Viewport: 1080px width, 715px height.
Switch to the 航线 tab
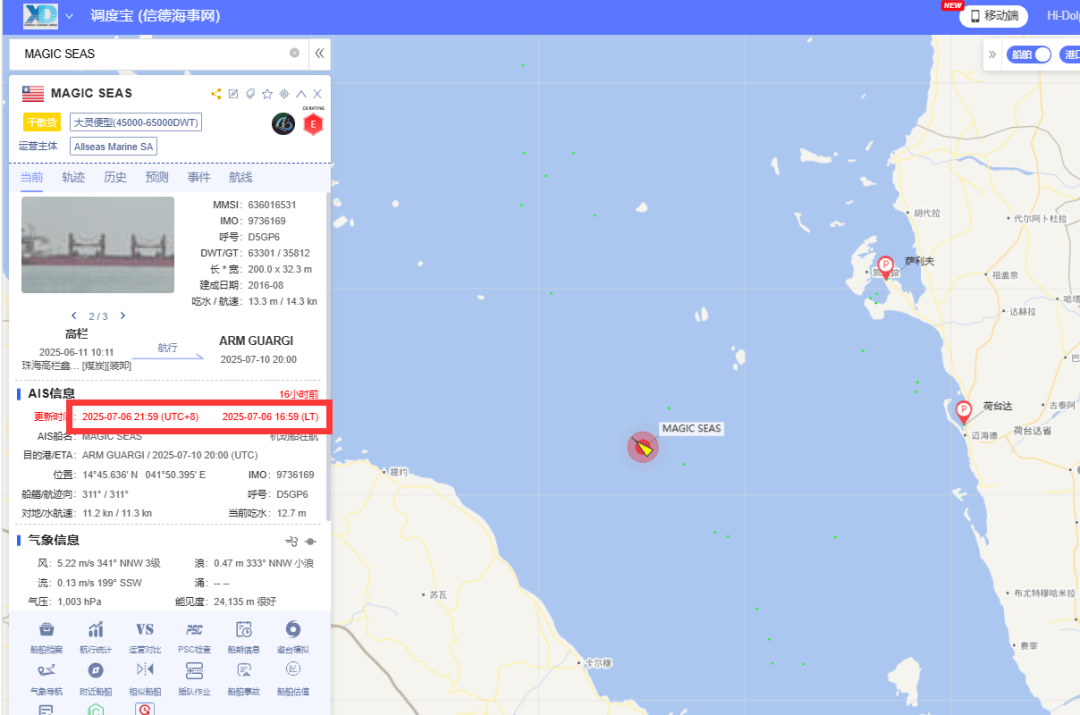(240, 178)
